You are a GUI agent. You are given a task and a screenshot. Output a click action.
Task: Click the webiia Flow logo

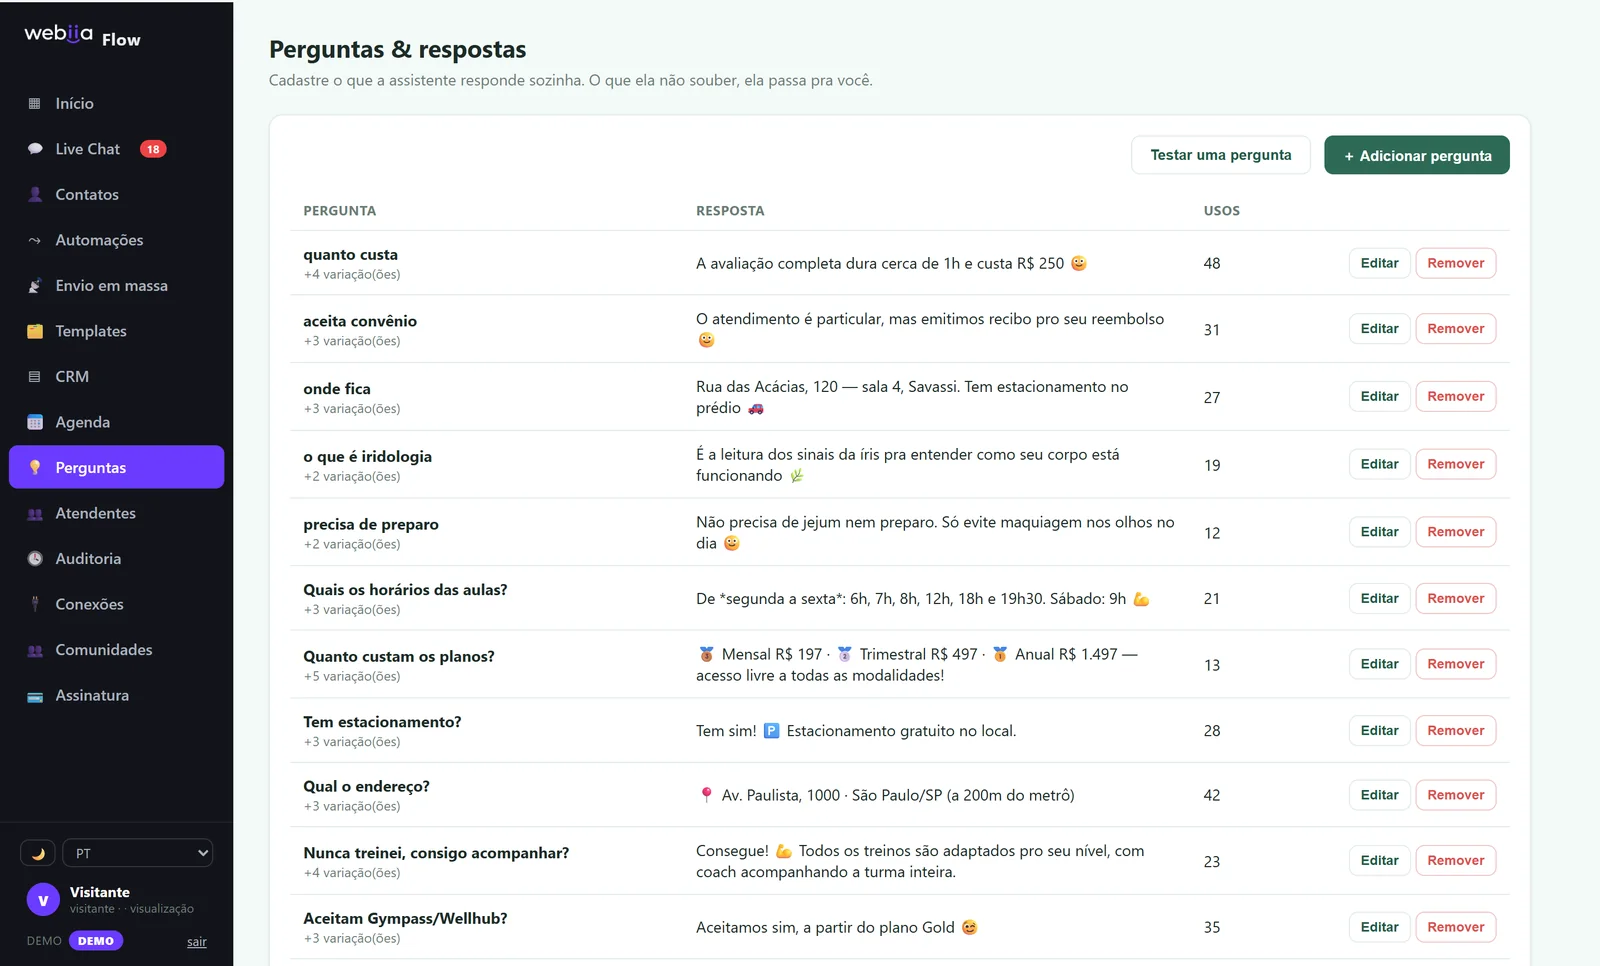click(82, 36)
